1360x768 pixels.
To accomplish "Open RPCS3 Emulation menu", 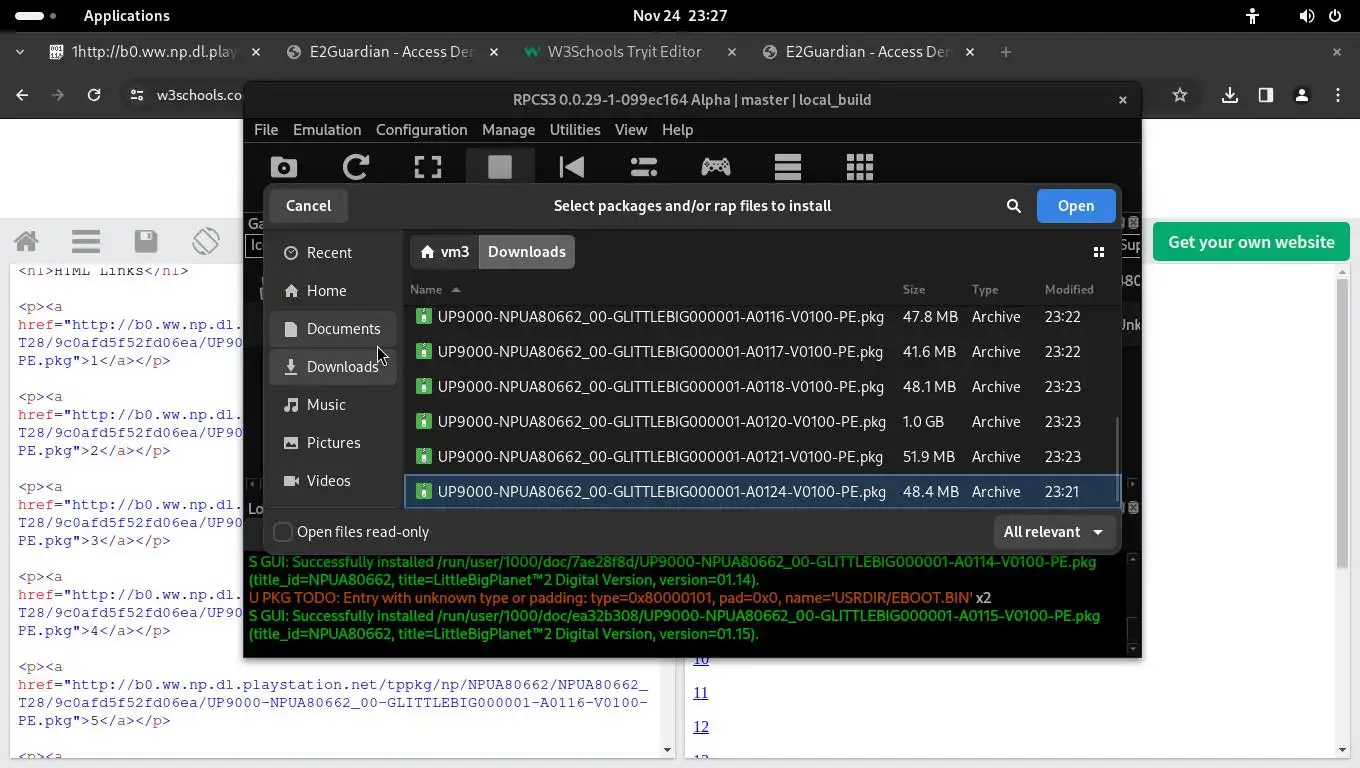I will pyautogui.click(x=327, y=130).
